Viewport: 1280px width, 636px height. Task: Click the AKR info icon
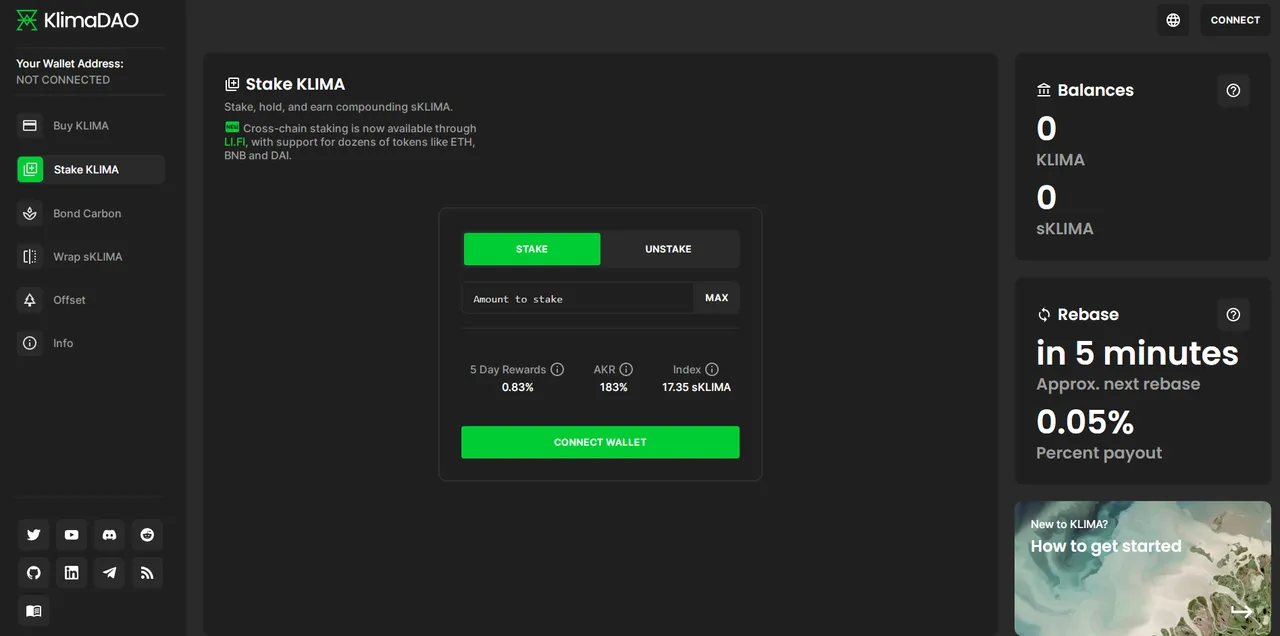click(626, 369)
